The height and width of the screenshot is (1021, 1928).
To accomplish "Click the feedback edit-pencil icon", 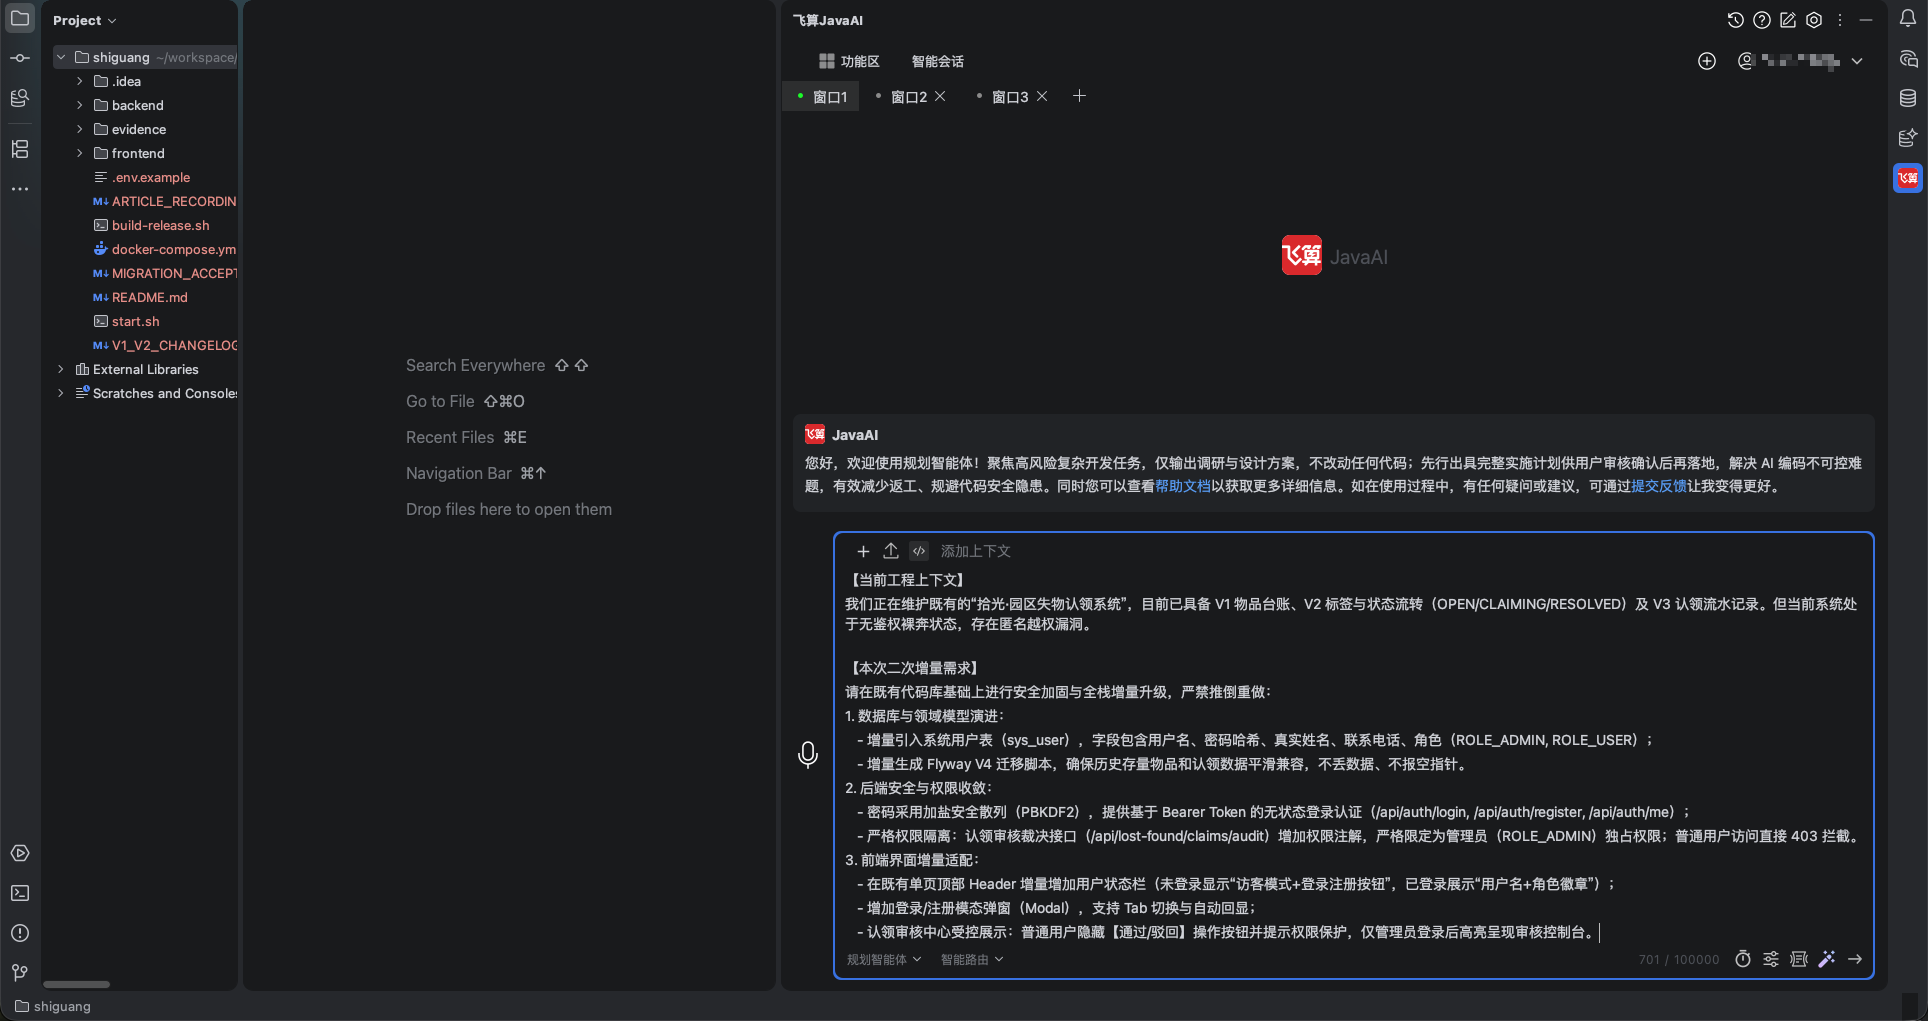I will (x=1788, y=20).
